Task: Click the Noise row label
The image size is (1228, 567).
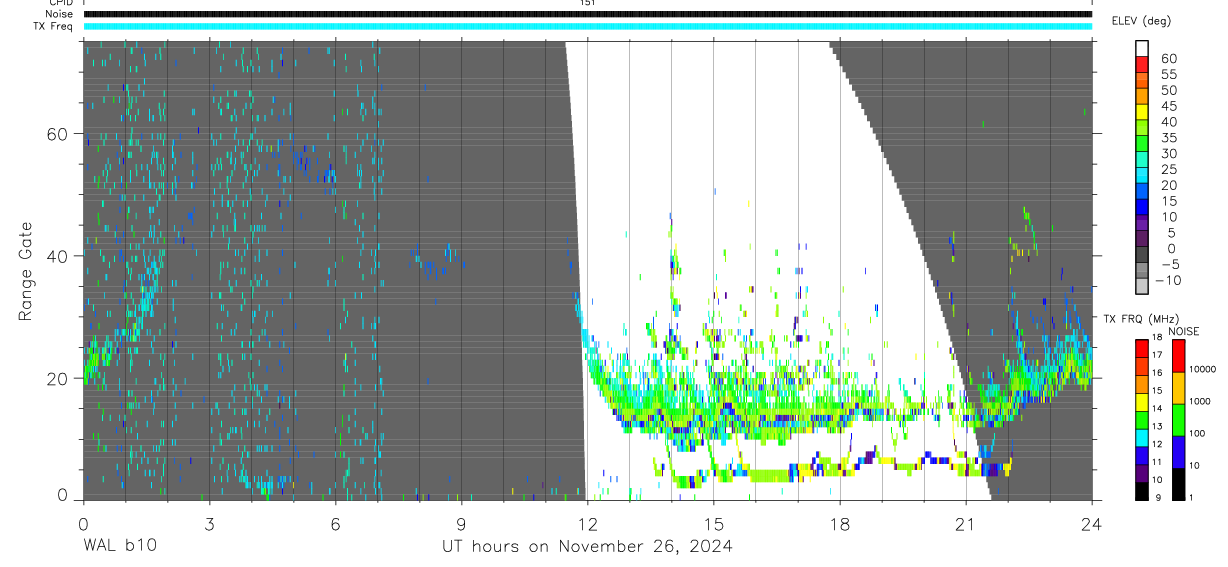Action: click(x=59, y=14)
